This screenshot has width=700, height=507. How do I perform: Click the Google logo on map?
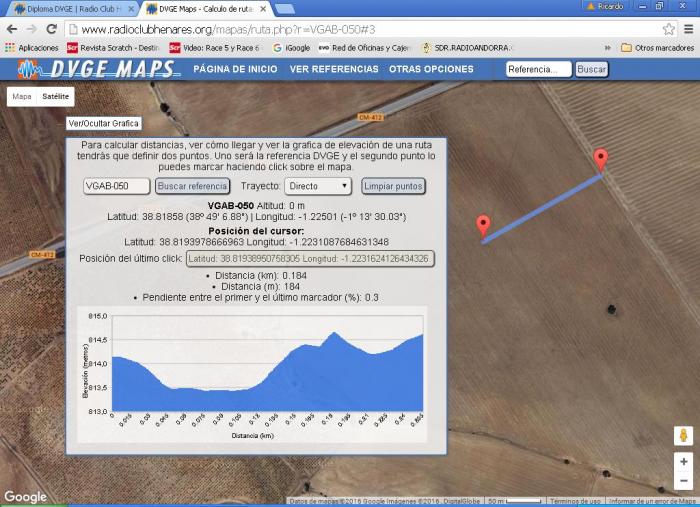point(25,496)
